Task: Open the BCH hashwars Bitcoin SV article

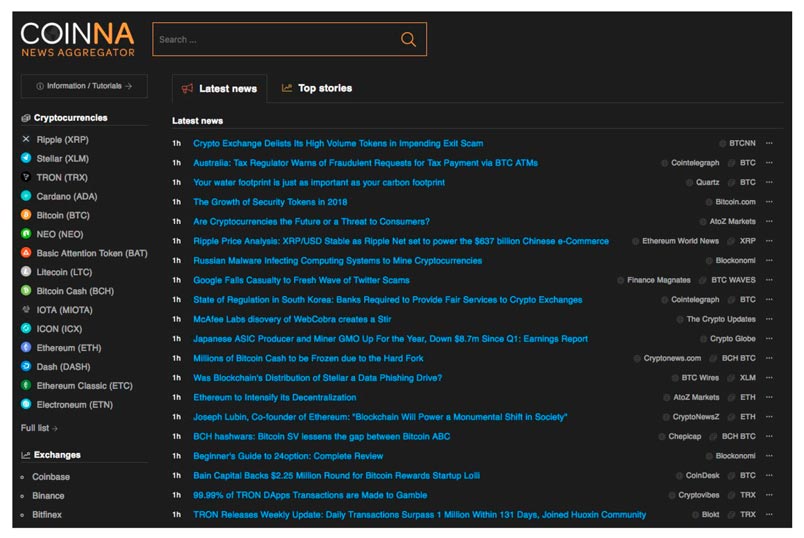Action: [321, 436]
